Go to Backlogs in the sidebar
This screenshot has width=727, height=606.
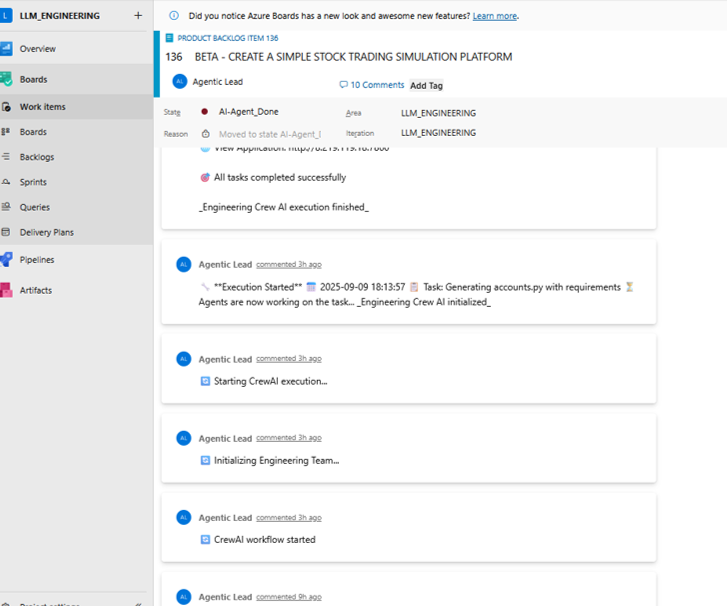(37, 157)
